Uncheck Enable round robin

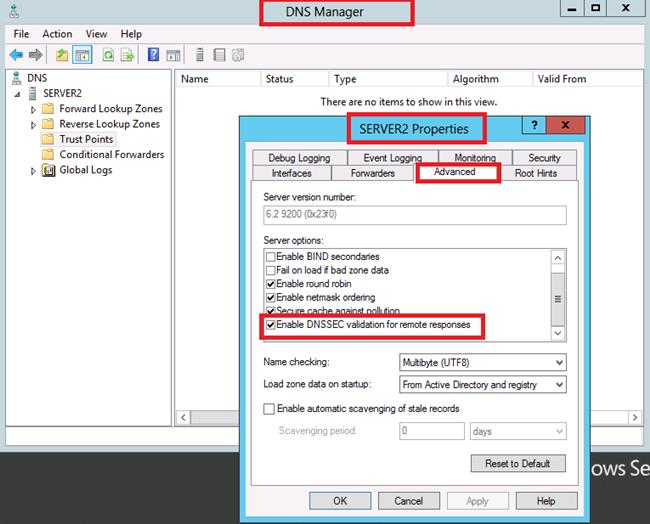pos(270,284)
